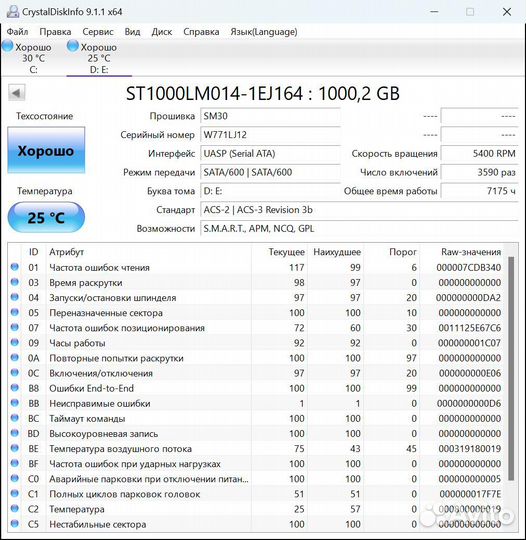Open the Правка menu
The image size is (526, 540).
coord(55,32)
